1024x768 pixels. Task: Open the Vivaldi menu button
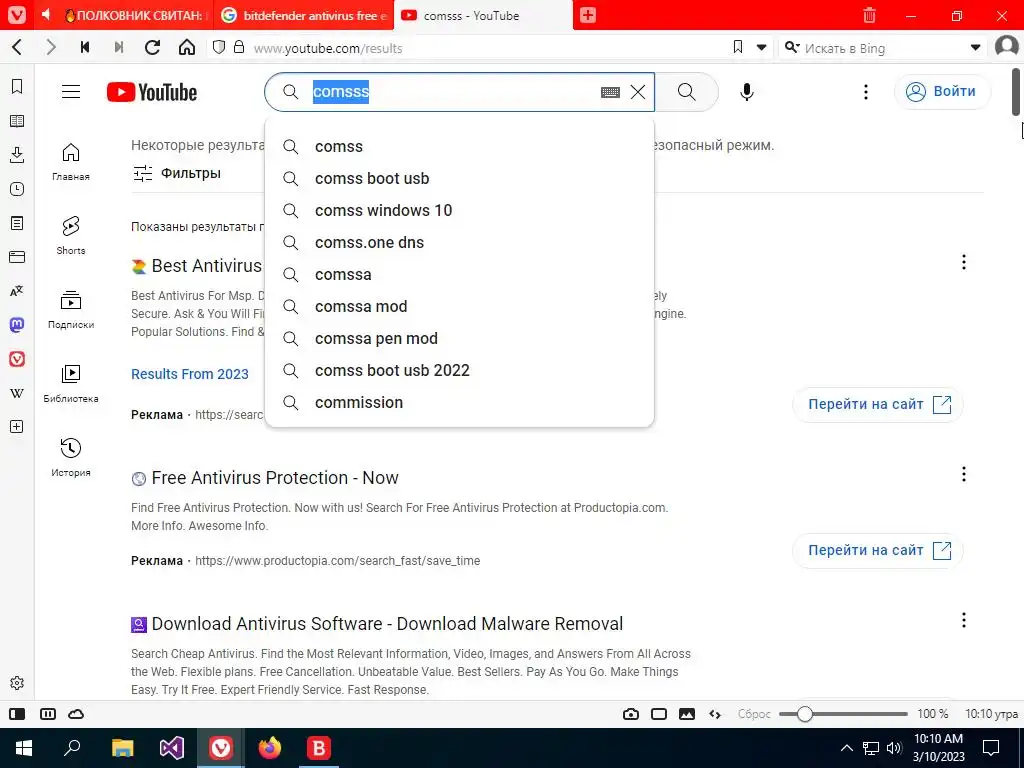pos(16,15)
